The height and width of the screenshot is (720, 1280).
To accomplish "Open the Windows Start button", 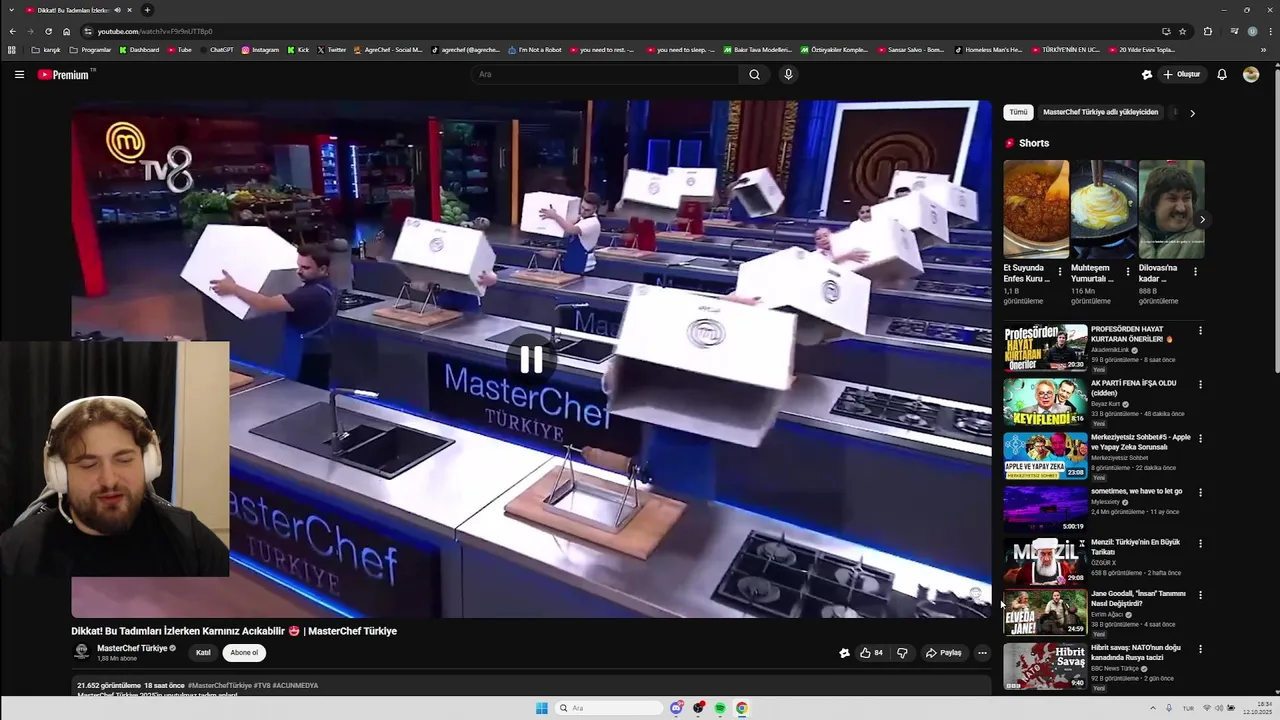I will coord(542,708).
